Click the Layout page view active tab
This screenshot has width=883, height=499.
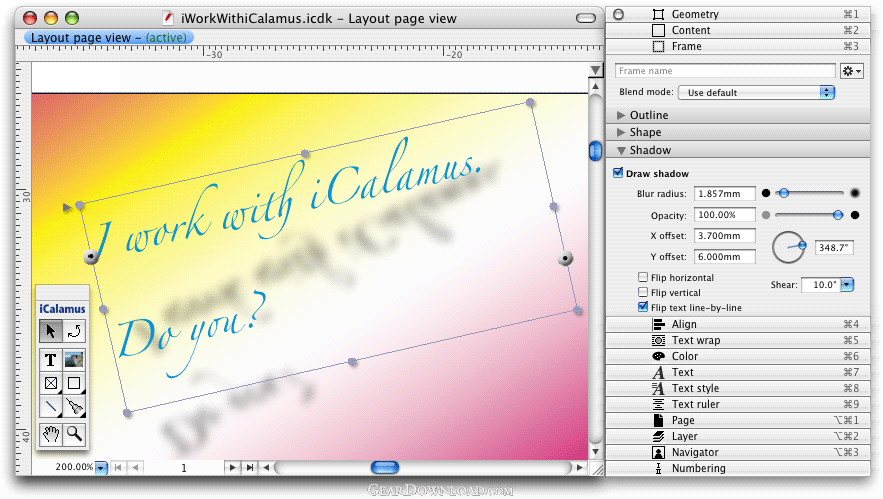coord(109,38)
